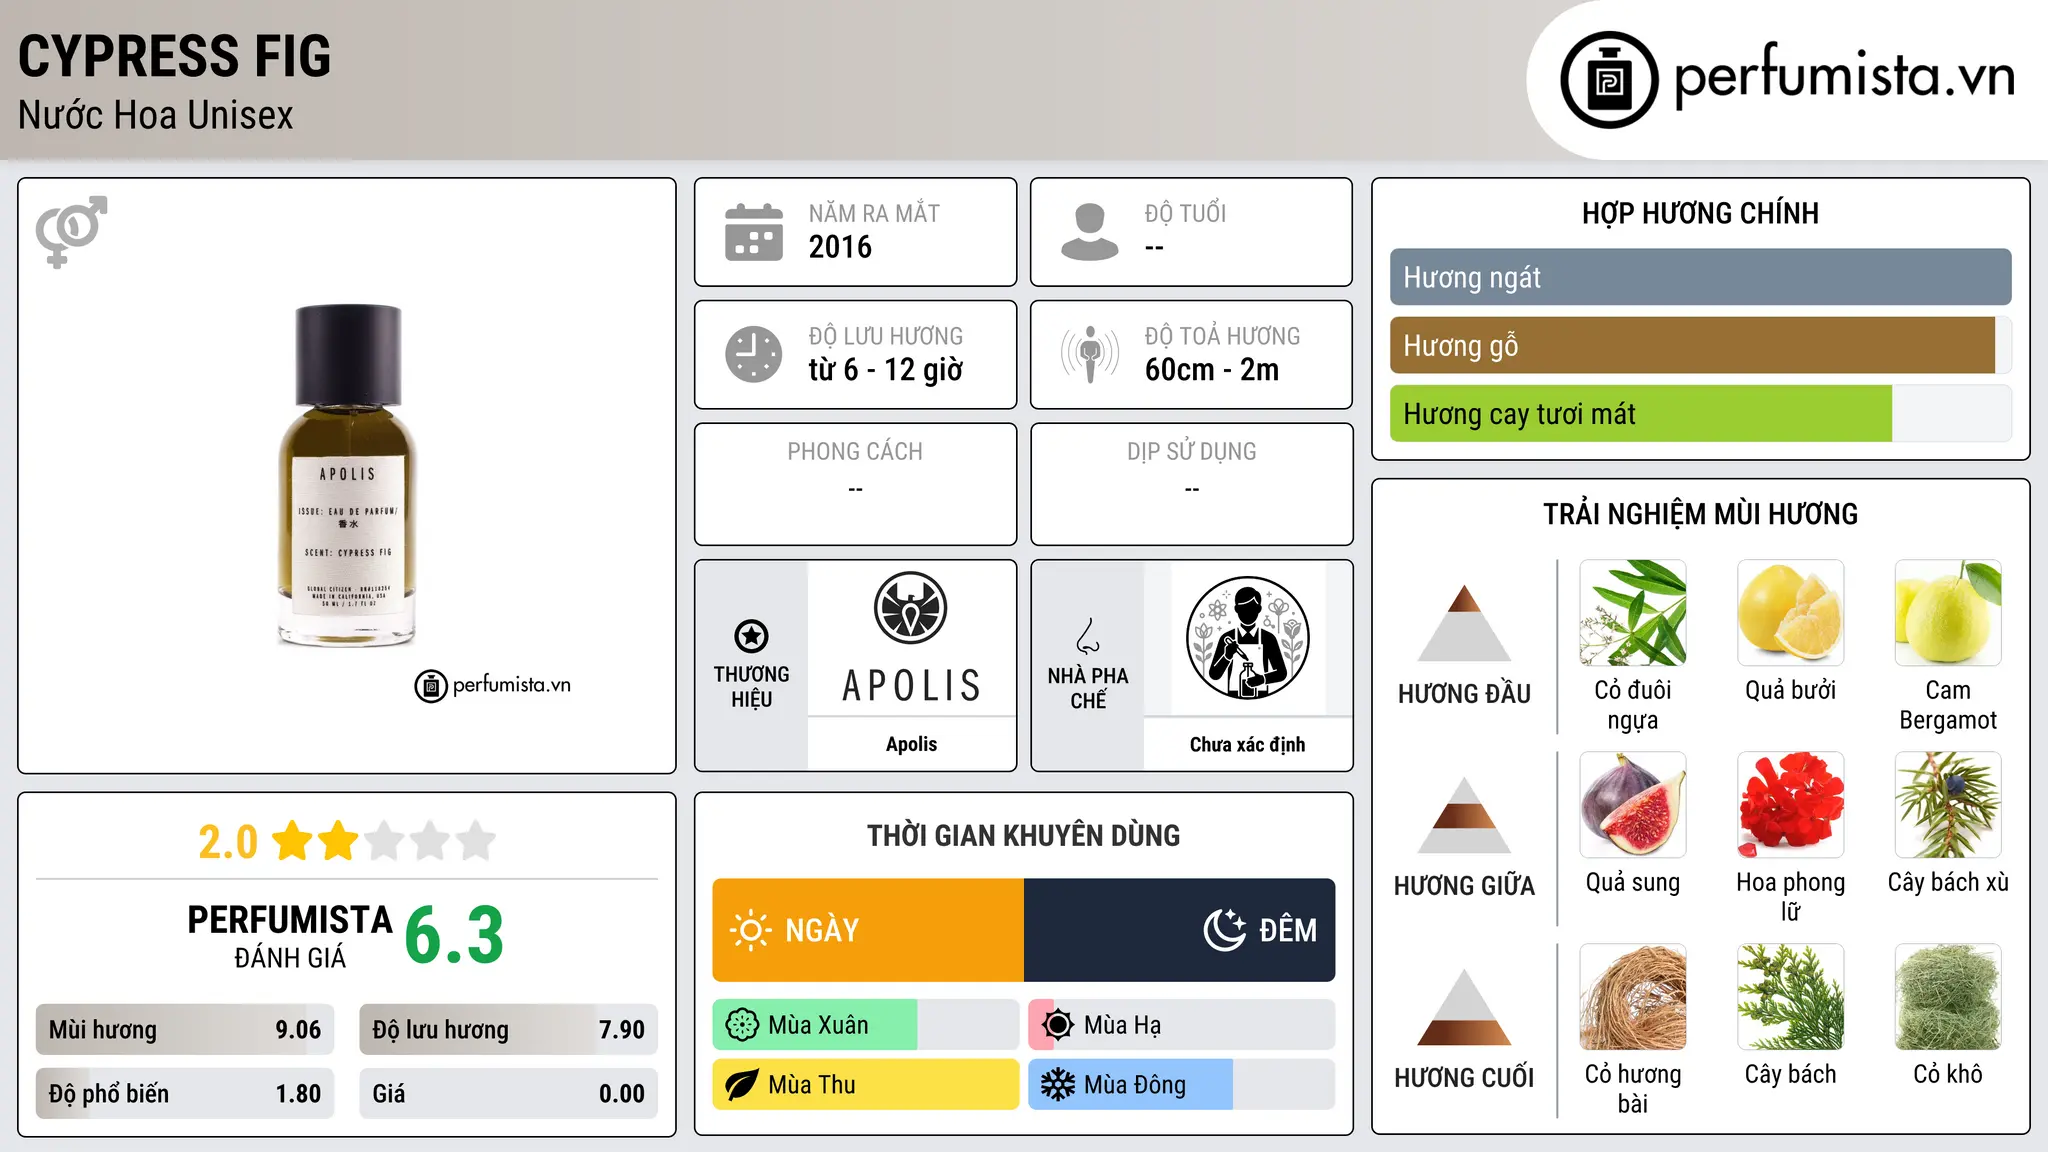This screenshot has width=2048, height=1152.
Task: Click the fifth grey rating star
Action: pyautogui.click(x=477, y=841)
